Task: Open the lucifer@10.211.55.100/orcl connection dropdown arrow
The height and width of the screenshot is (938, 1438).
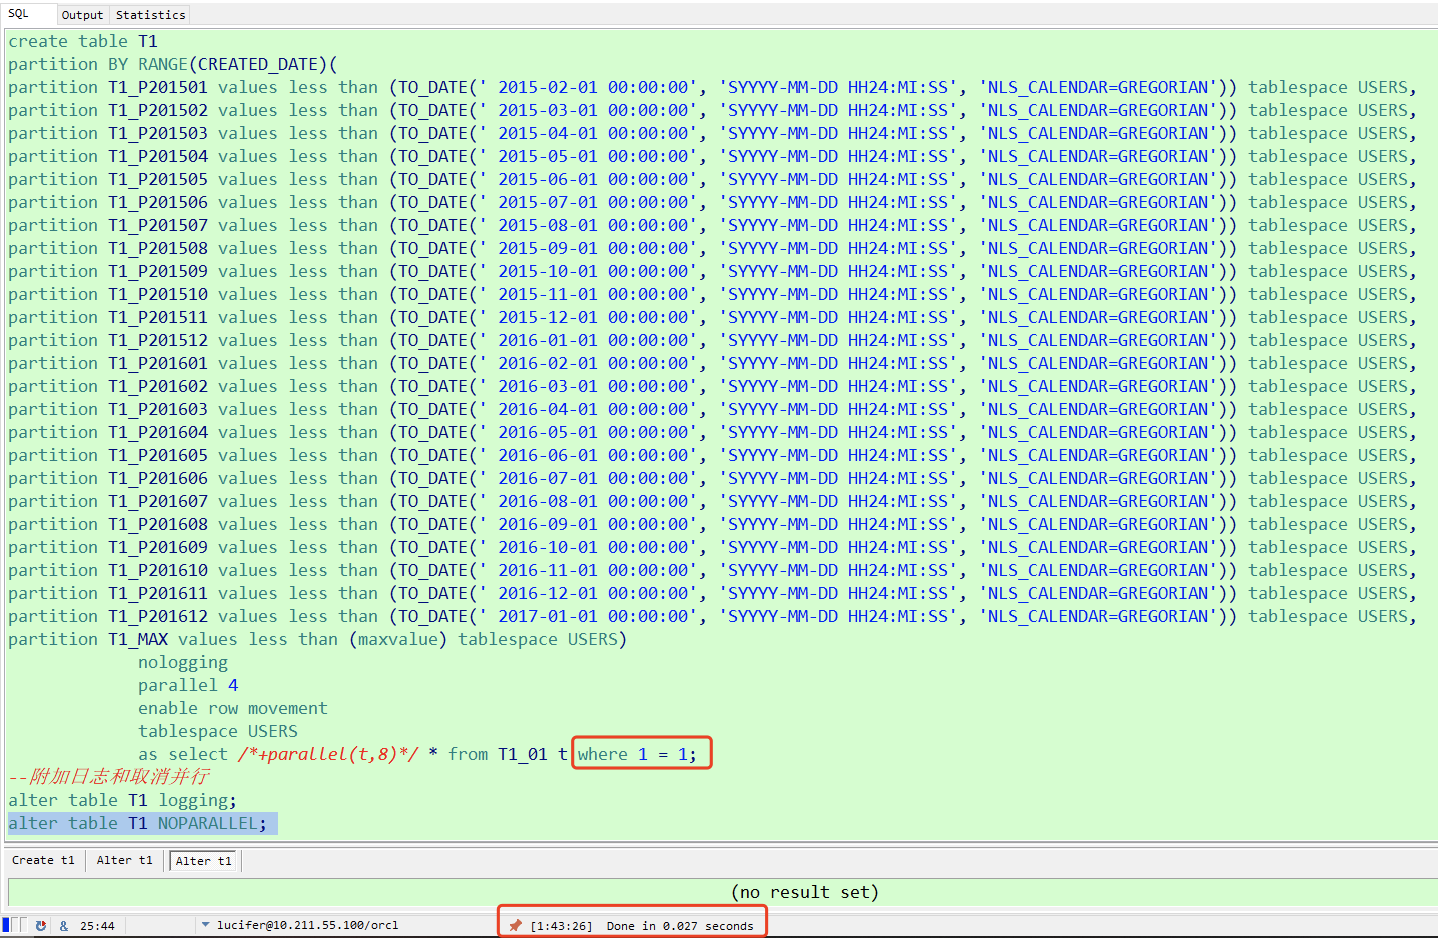Action: (x=205, y=925)
